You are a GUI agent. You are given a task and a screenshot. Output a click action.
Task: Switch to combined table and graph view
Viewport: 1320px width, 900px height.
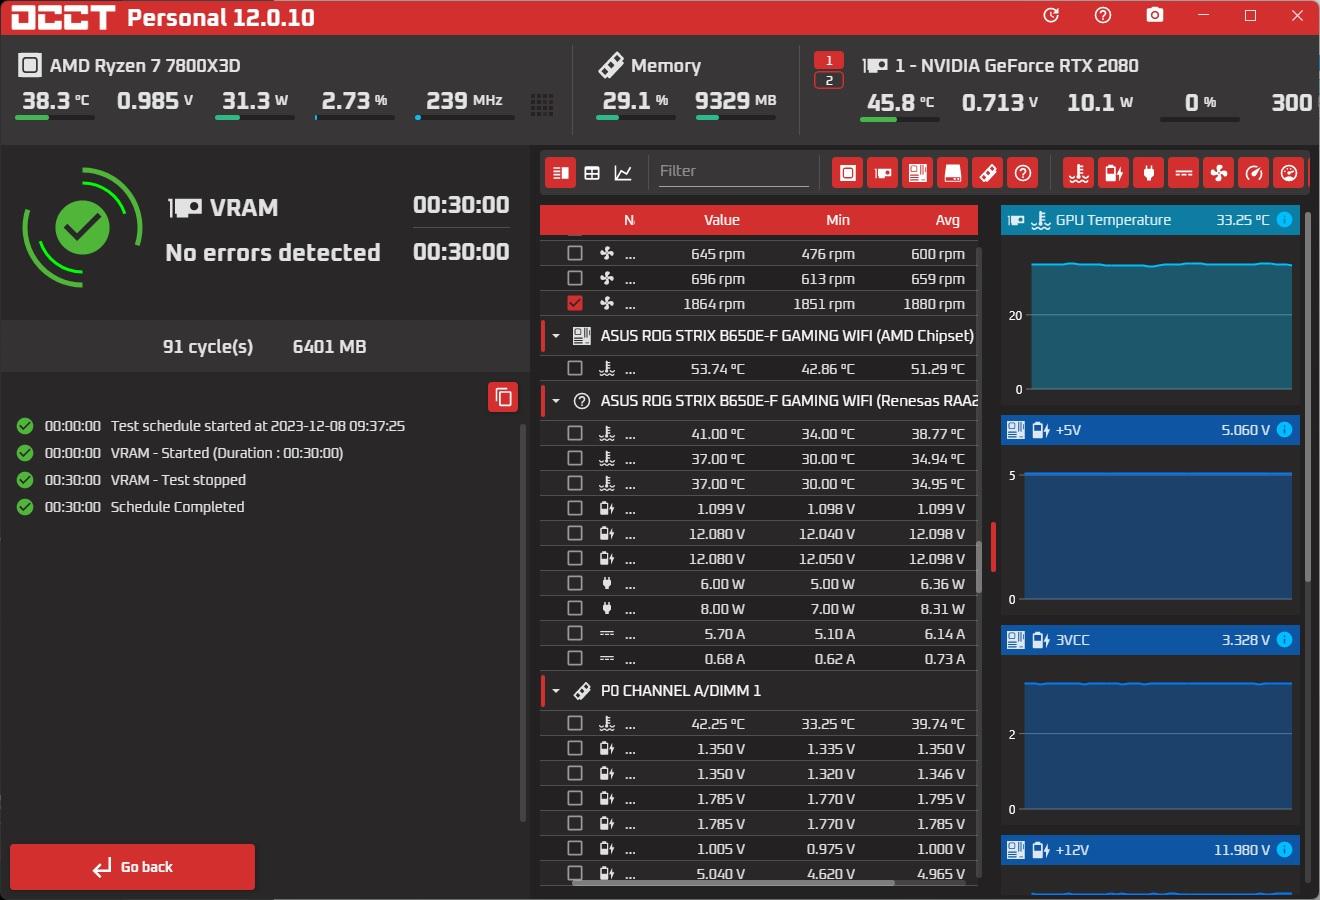pos(561,173)
